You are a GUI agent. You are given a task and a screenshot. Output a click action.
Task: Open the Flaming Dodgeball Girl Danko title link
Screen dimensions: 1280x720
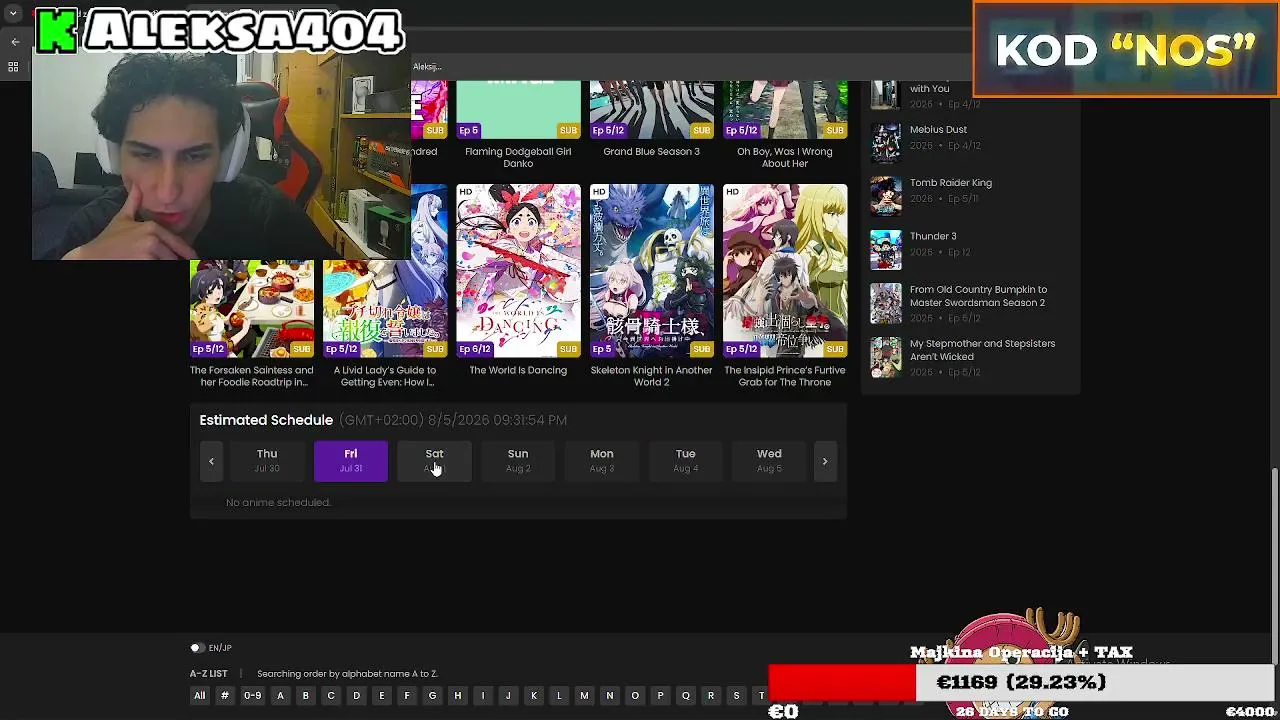click(x=518, y=157)
